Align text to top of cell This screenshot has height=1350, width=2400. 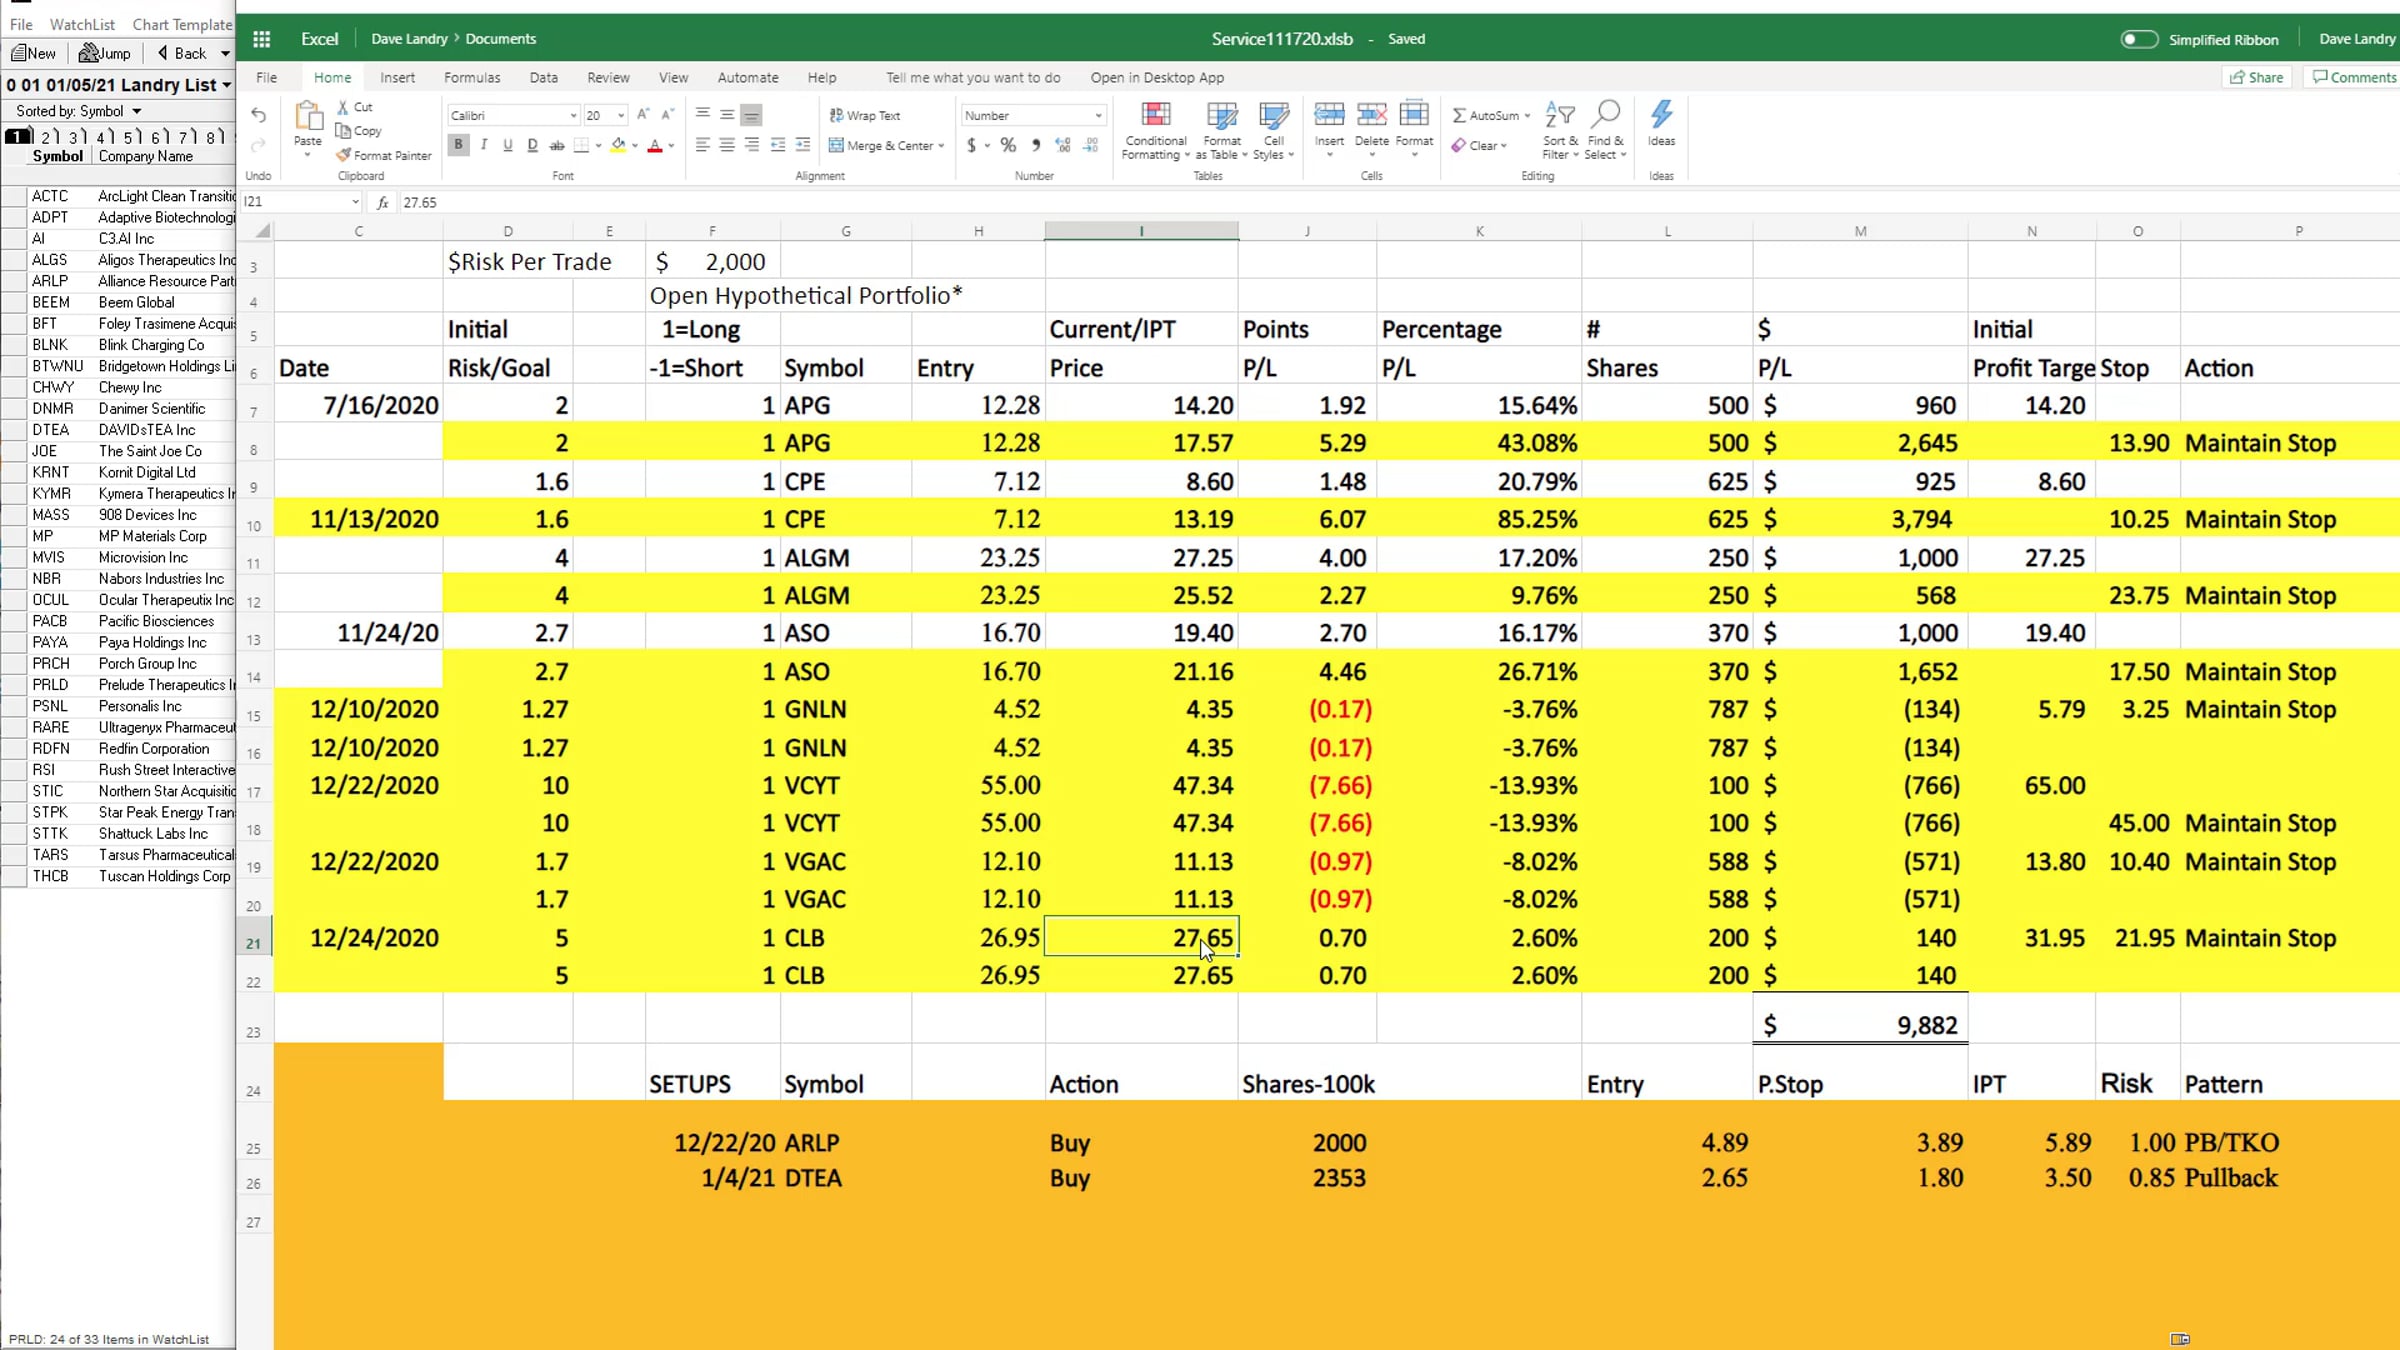click(x=703, y=115)
